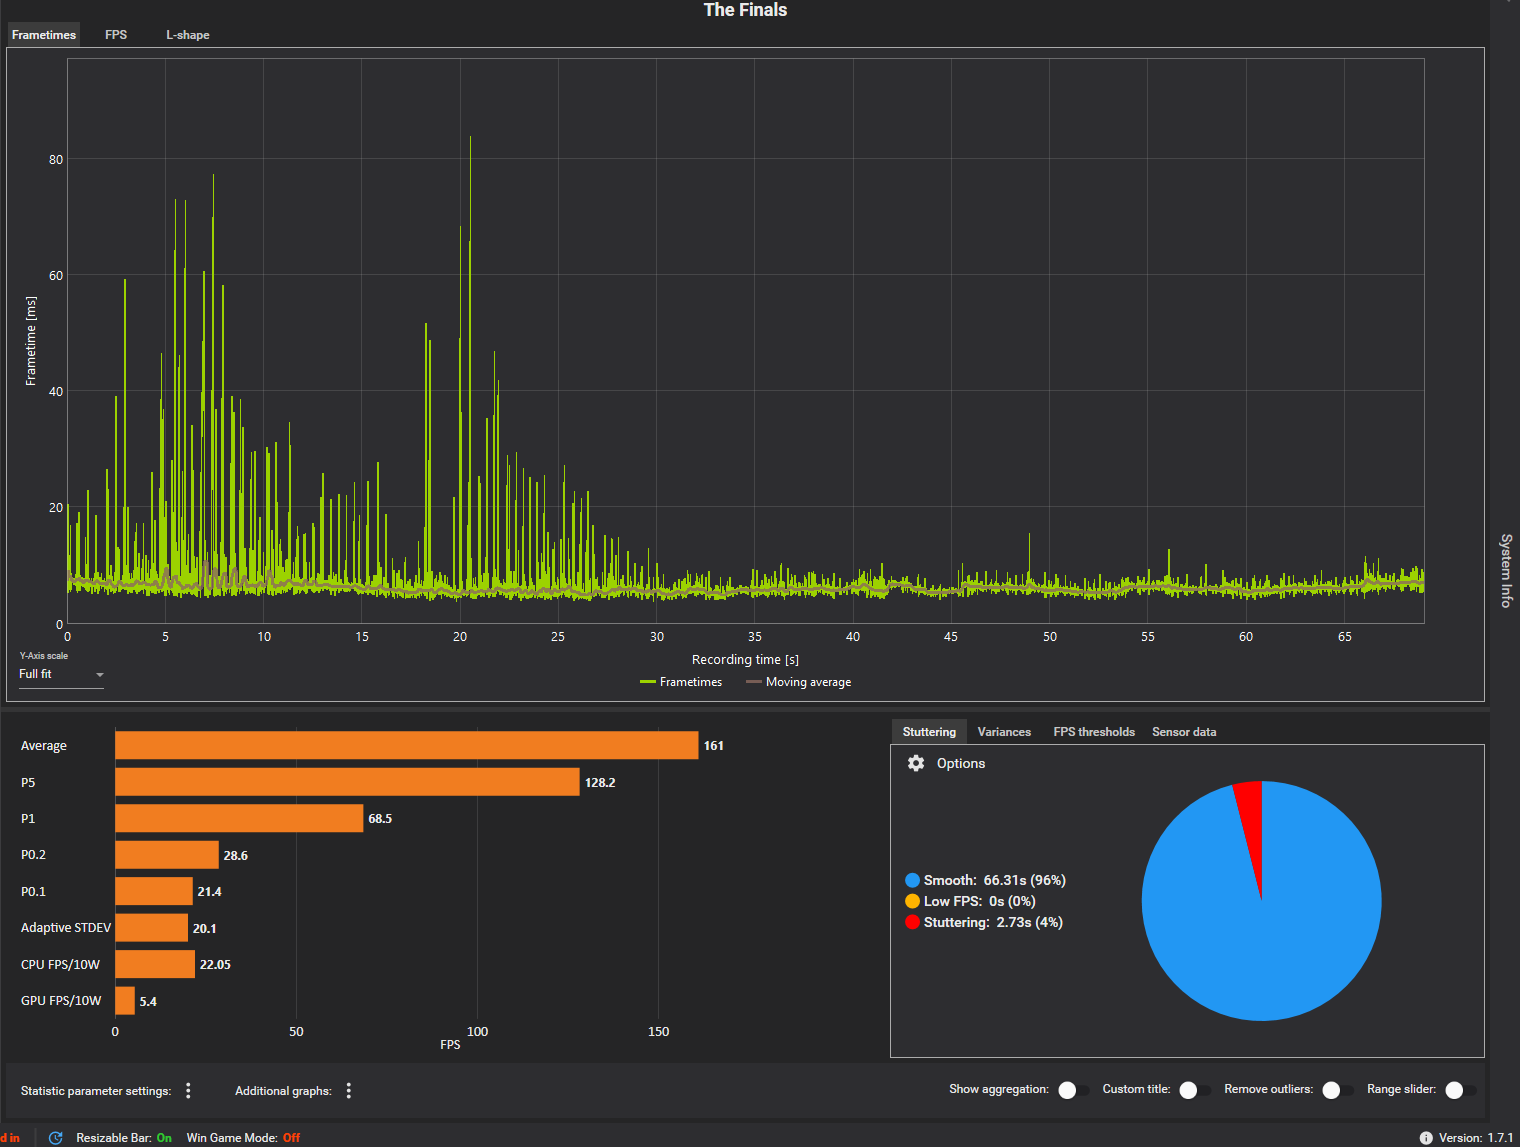Screen dimensions: 1520x1147
Task: Open the Stuttering tab
Action: (929, 732)
